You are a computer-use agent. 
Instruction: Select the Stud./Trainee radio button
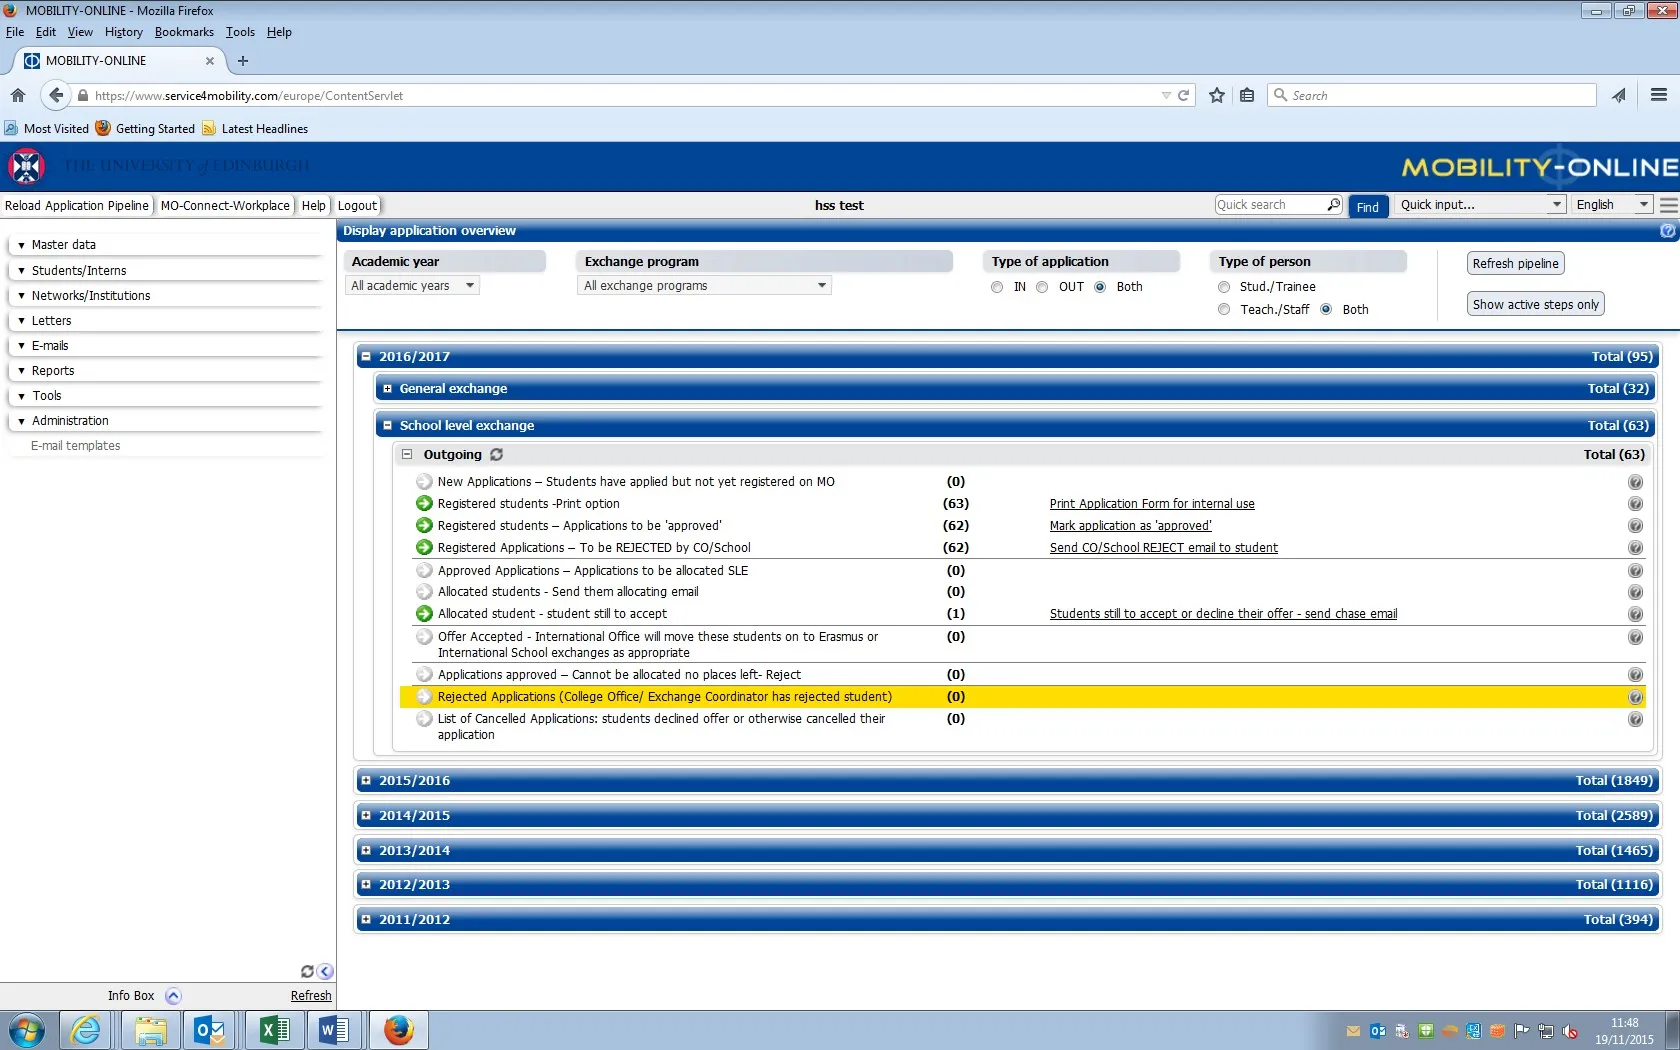tap(1224, 287)
